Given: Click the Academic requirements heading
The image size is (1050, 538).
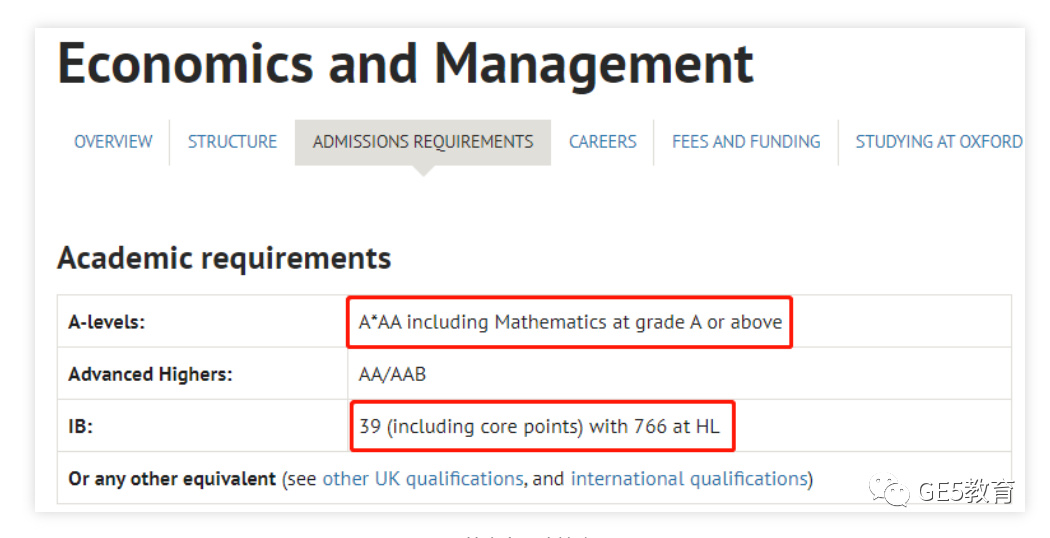Looking at the screenshot, I should (224, 258).
